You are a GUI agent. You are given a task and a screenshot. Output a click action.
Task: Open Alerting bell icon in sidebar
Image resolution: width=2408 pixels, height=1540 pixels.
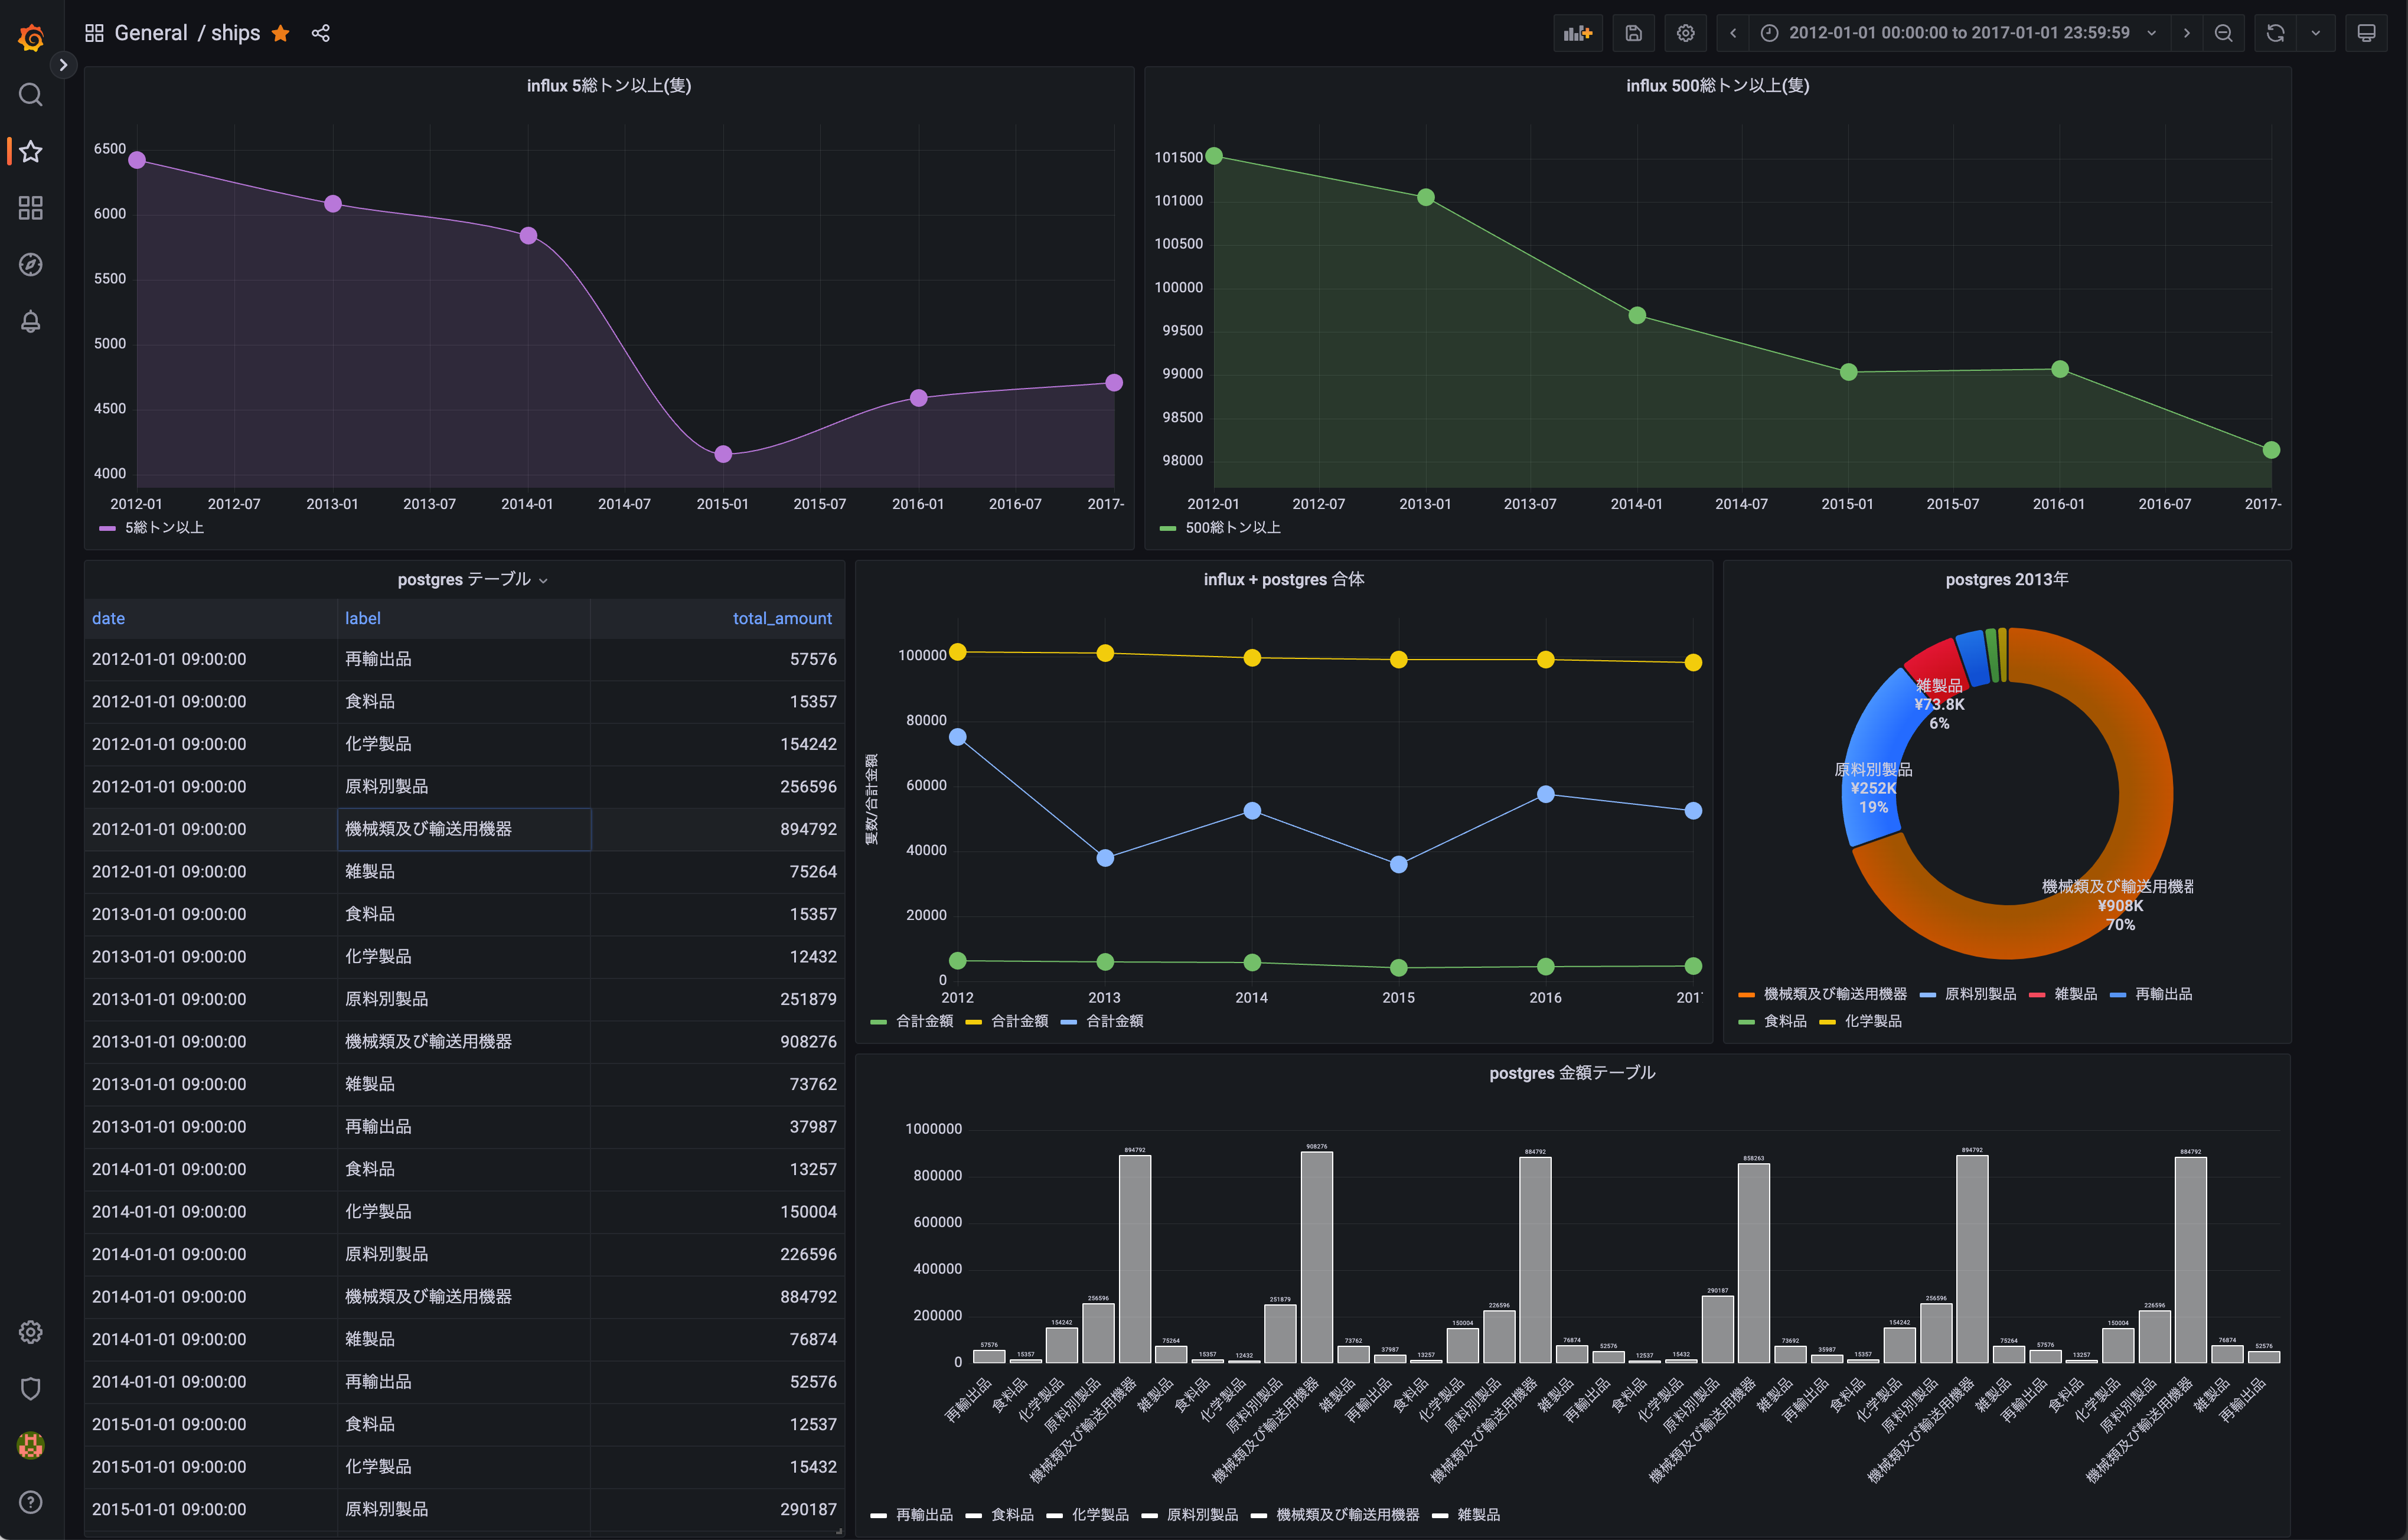[31, 322]
